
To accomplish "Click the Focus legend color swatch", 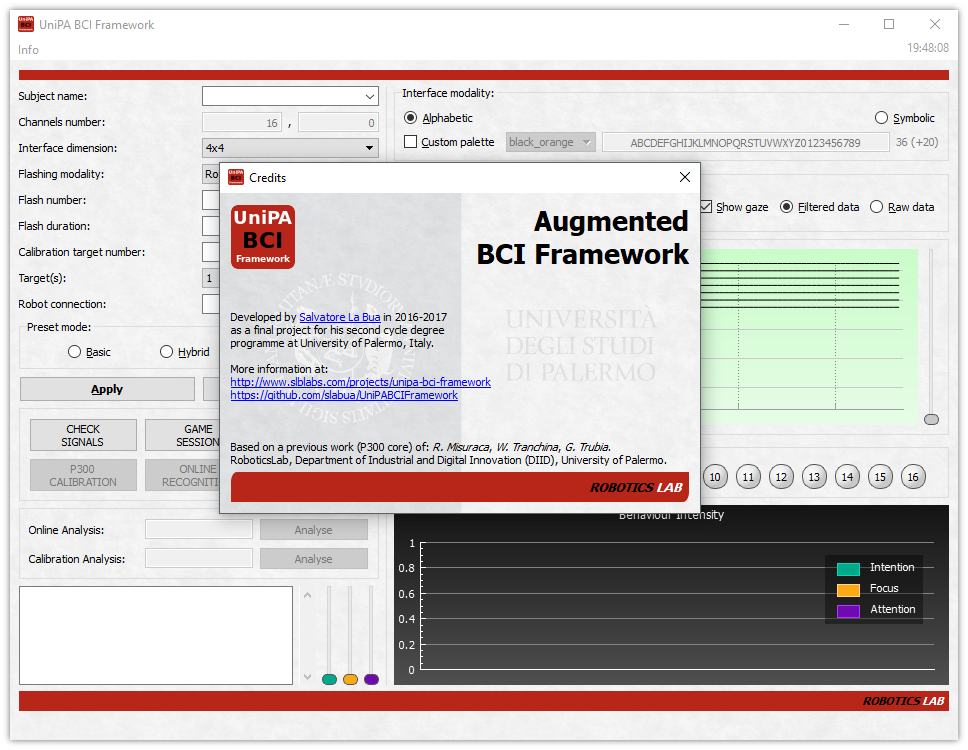I will 848,590.
